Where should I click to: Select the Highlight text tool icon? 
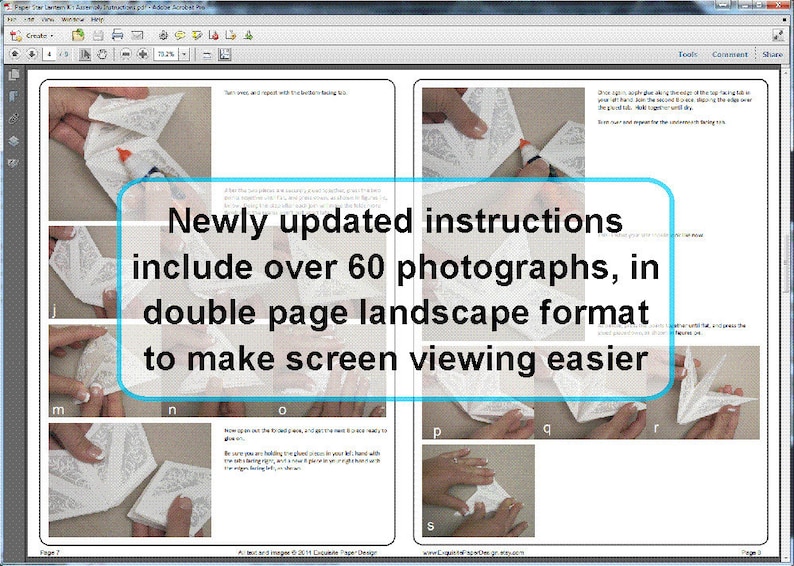pos(197,35)
